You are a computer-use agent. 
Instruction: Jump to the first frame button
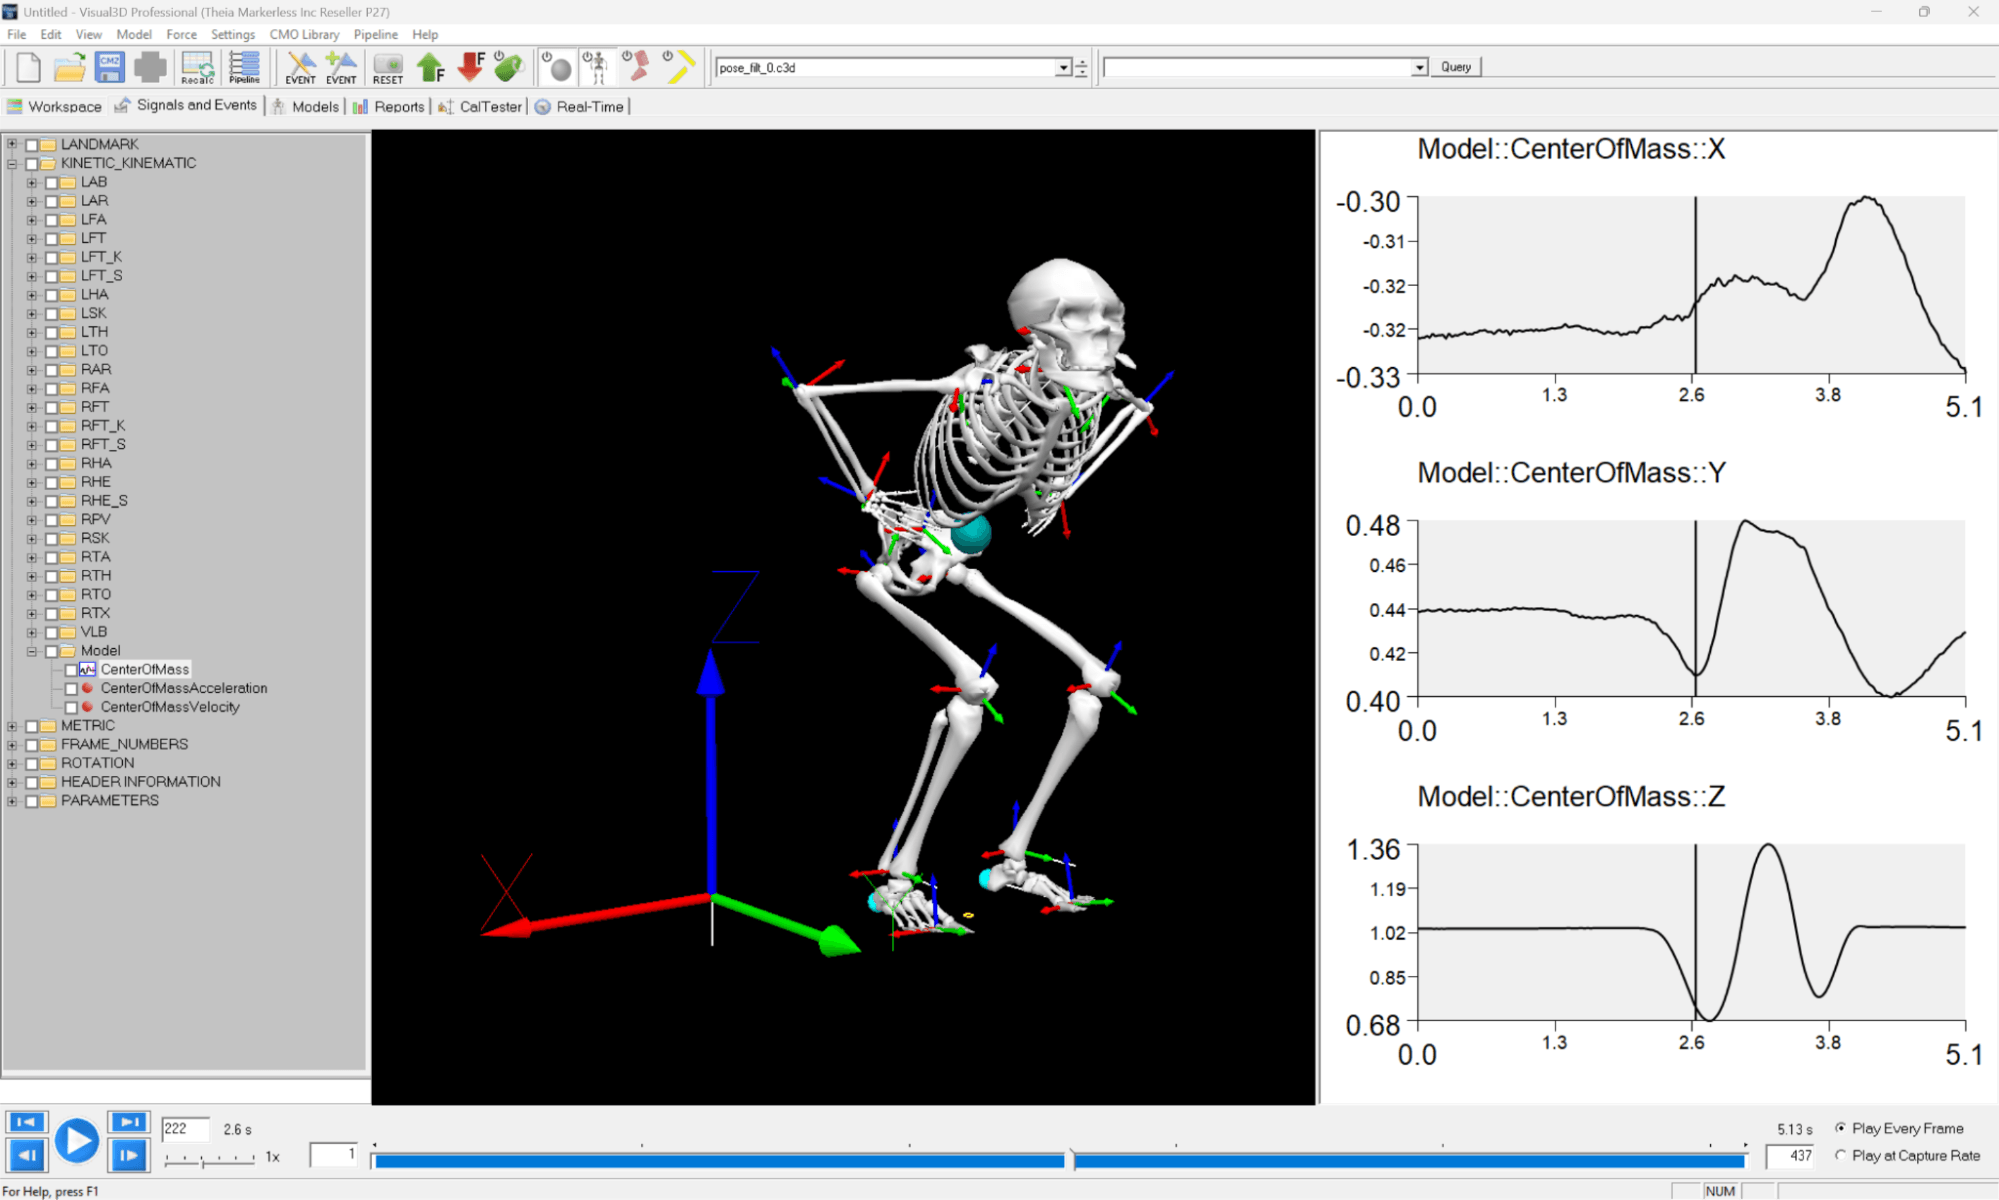click(x=26, y=1122)
